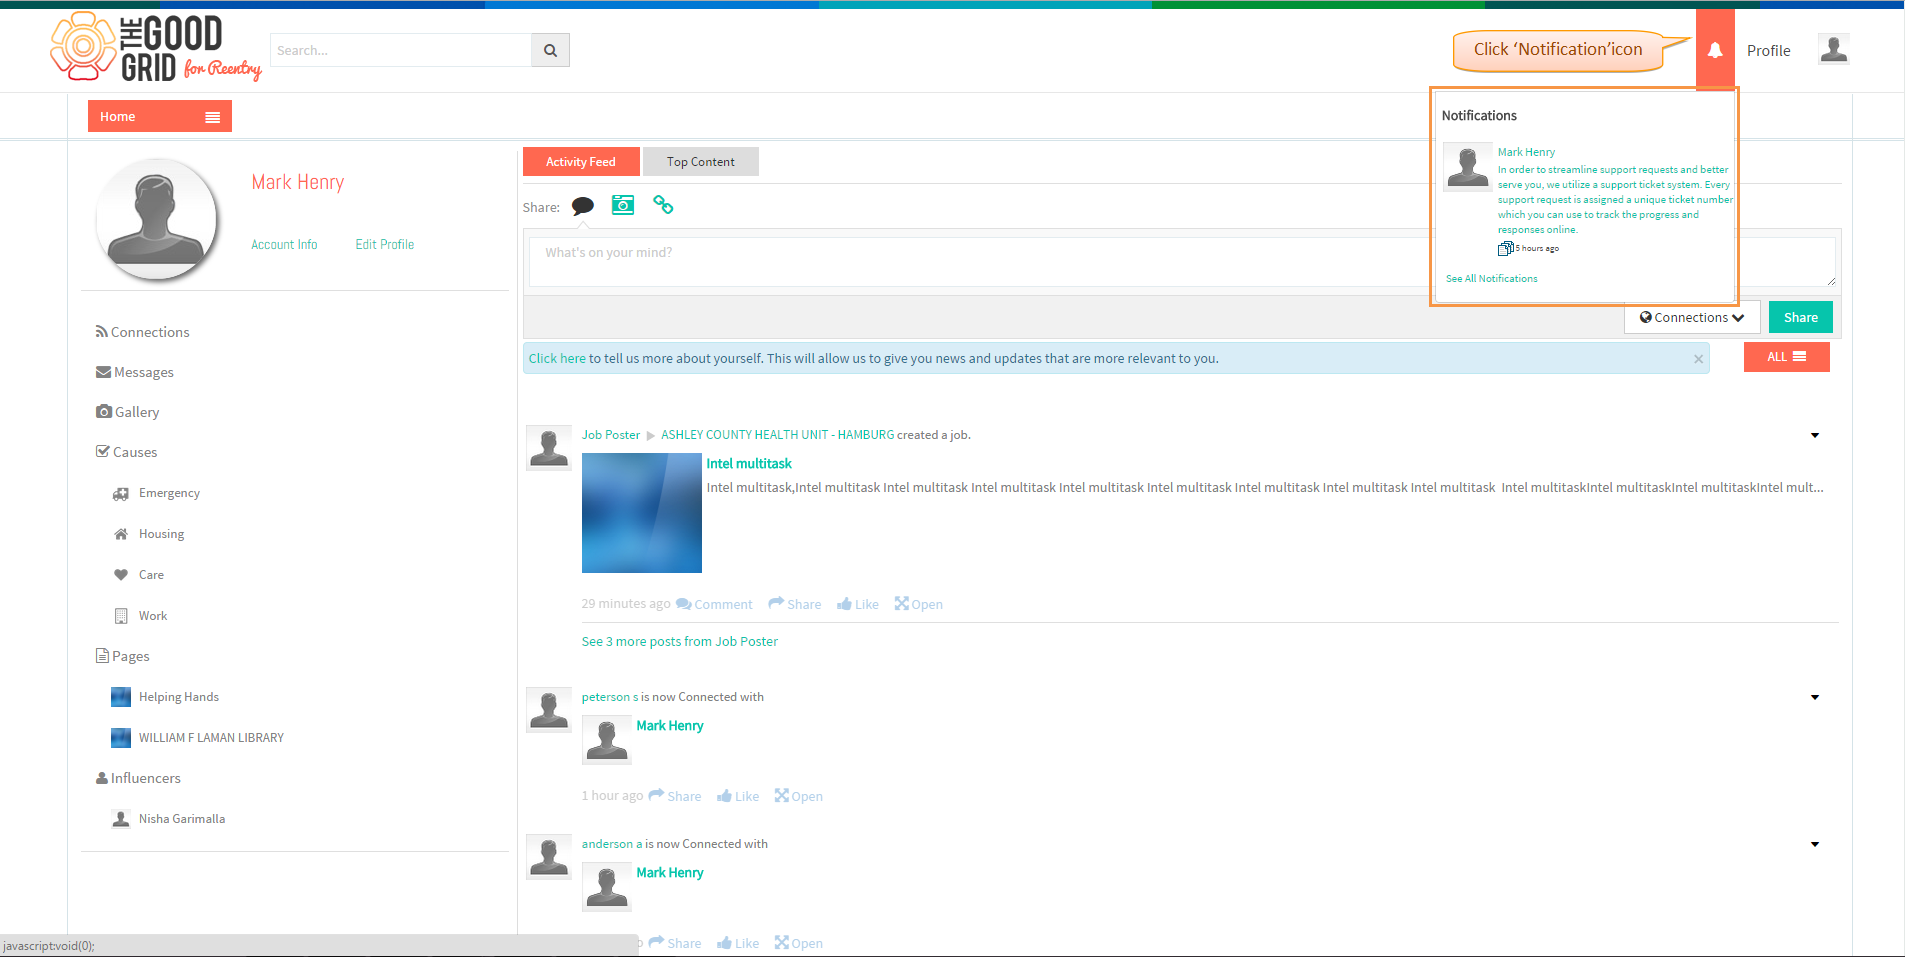The width and height of the screenshot is (1905, 957).
Task: Click the Profile link in header
Action: pyautogui.click(x=1769, y=51)
